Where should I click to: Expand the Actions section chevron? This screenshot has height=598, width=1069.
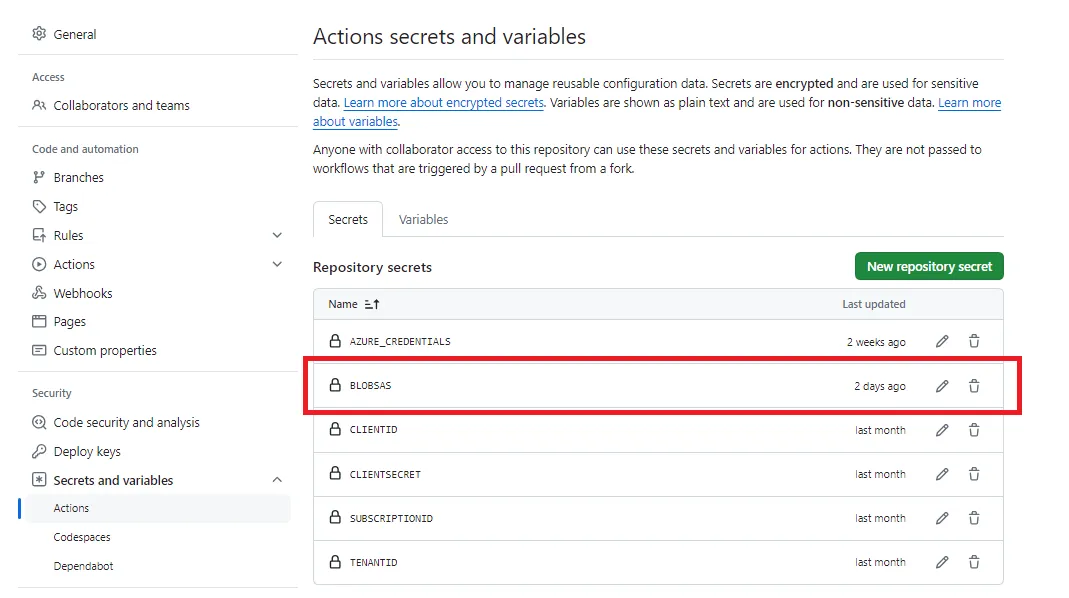click(277, 264)
